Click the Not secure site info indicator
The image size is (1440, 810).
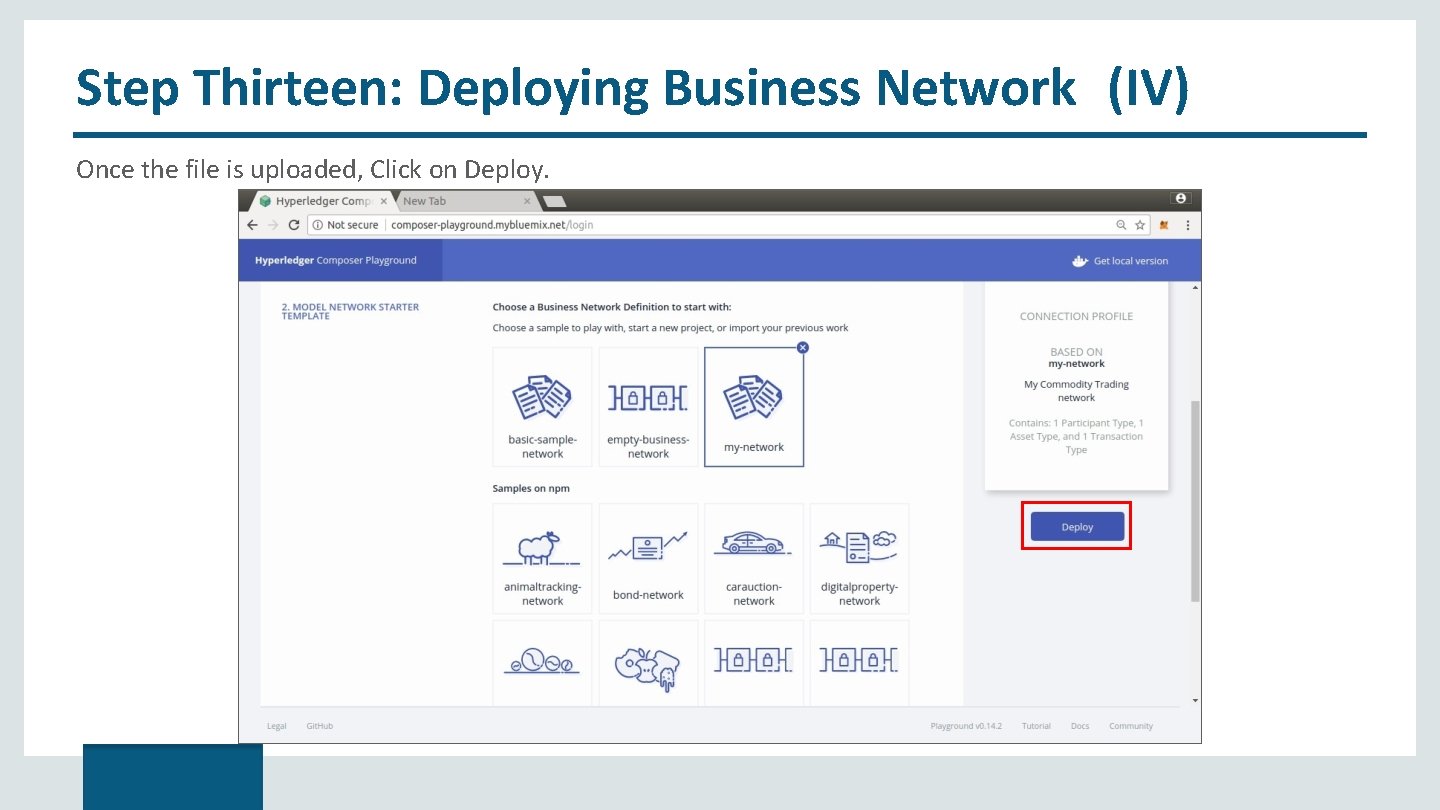click(345, 225)
